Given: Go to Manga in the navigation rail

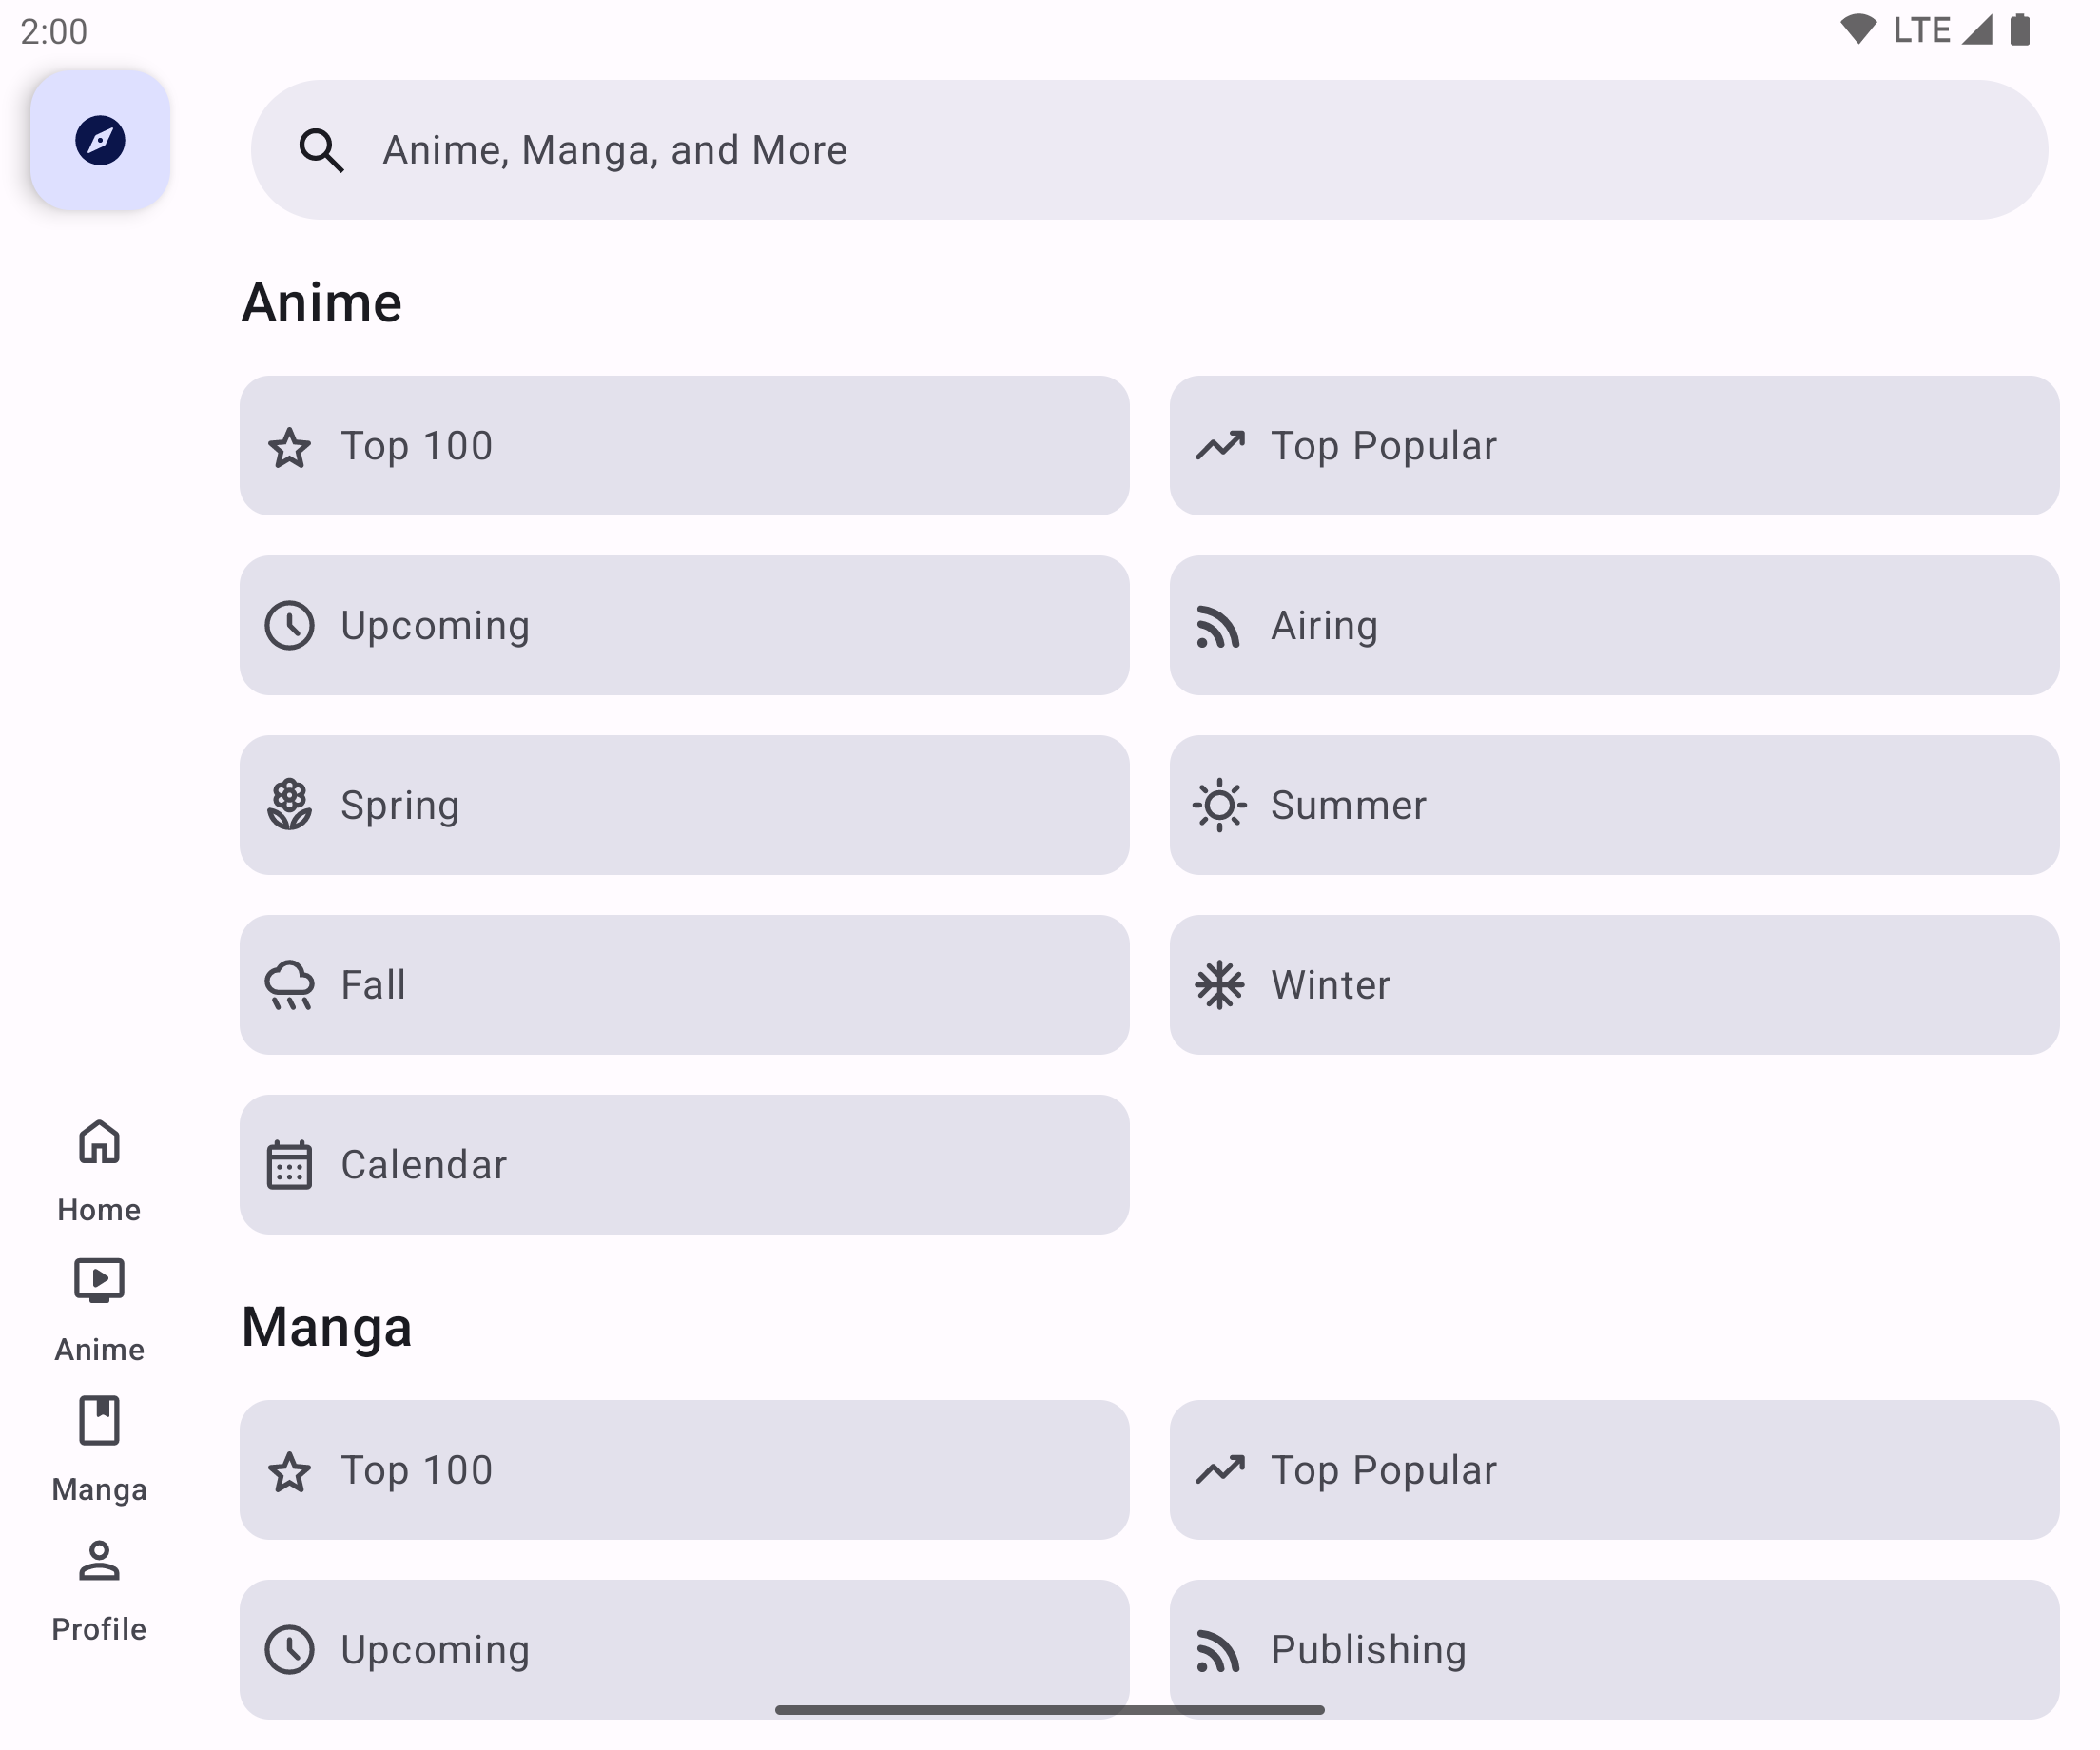Looking at the screenshot, I should [99, 1448].
